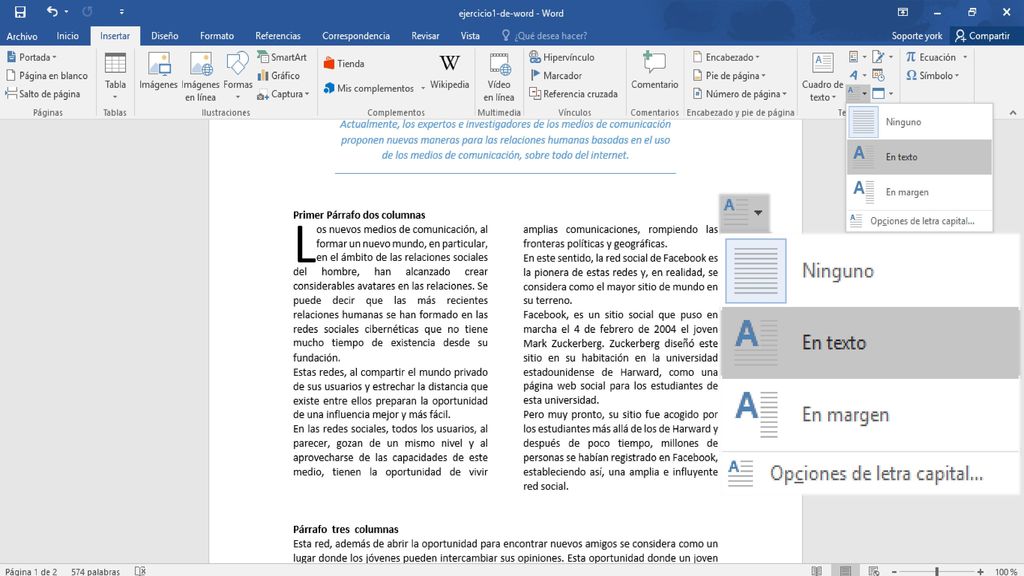This screenshot has width=1024, height=576.
Task: Insert an object with the window icon
Action: tap(878, 93)
